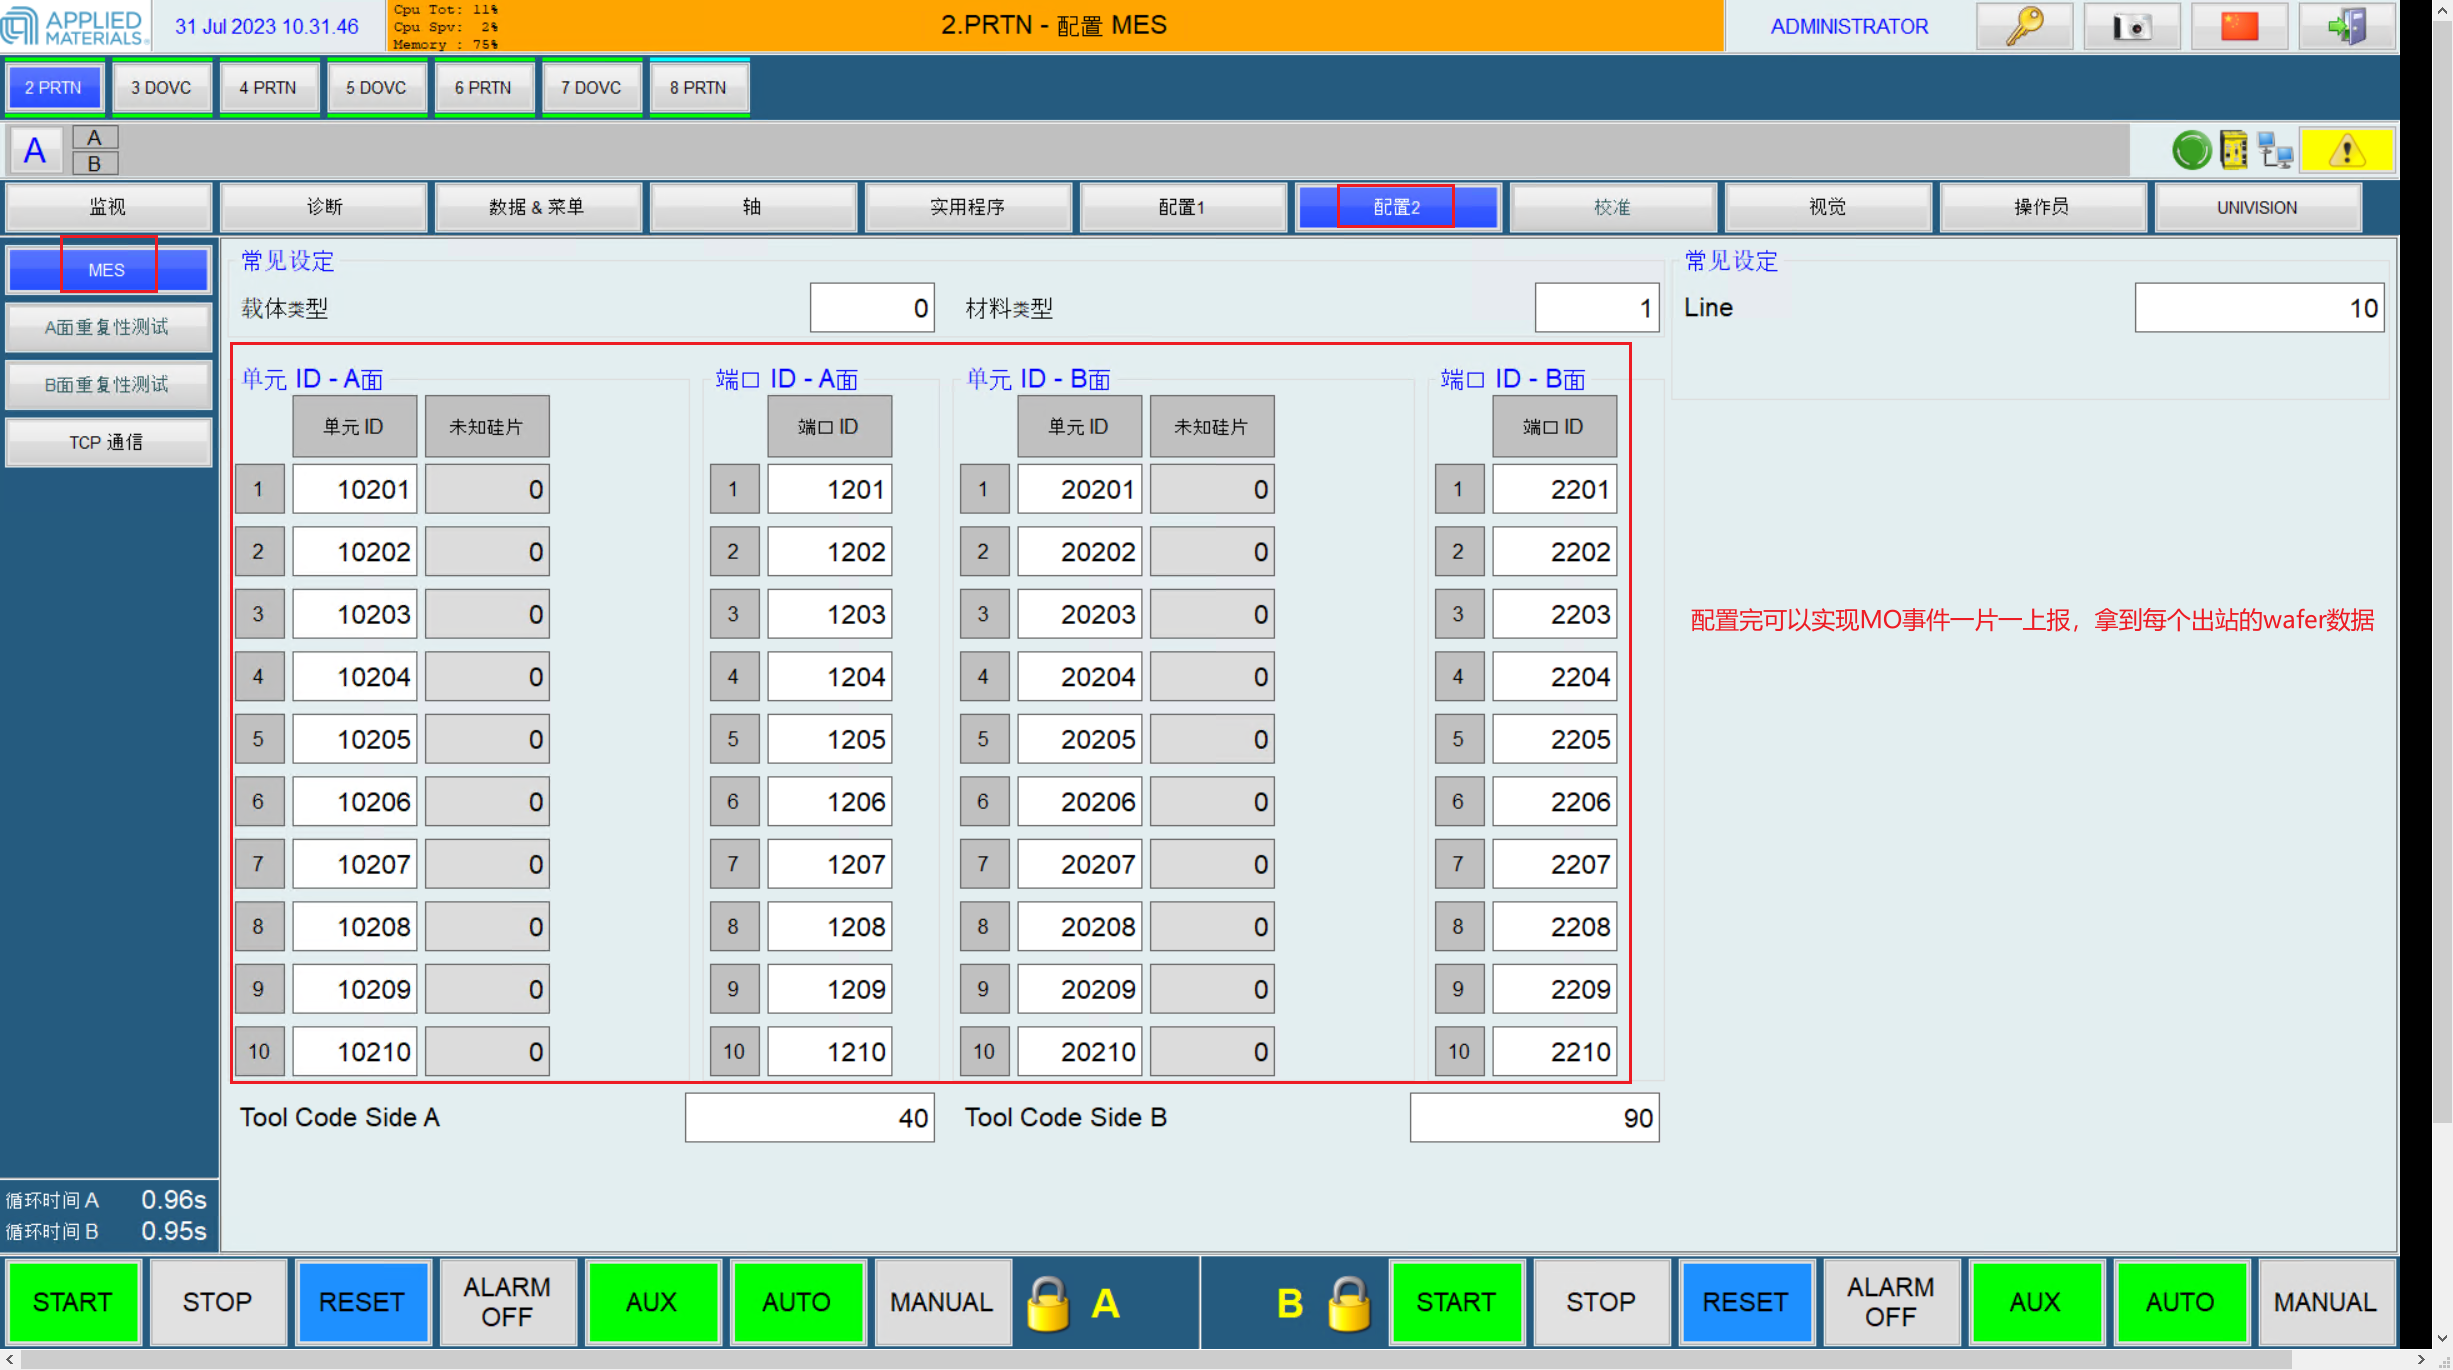This screenshot has height=1370, width=2453.
Task: Select the B side selector button
Action: click(95, 163)
